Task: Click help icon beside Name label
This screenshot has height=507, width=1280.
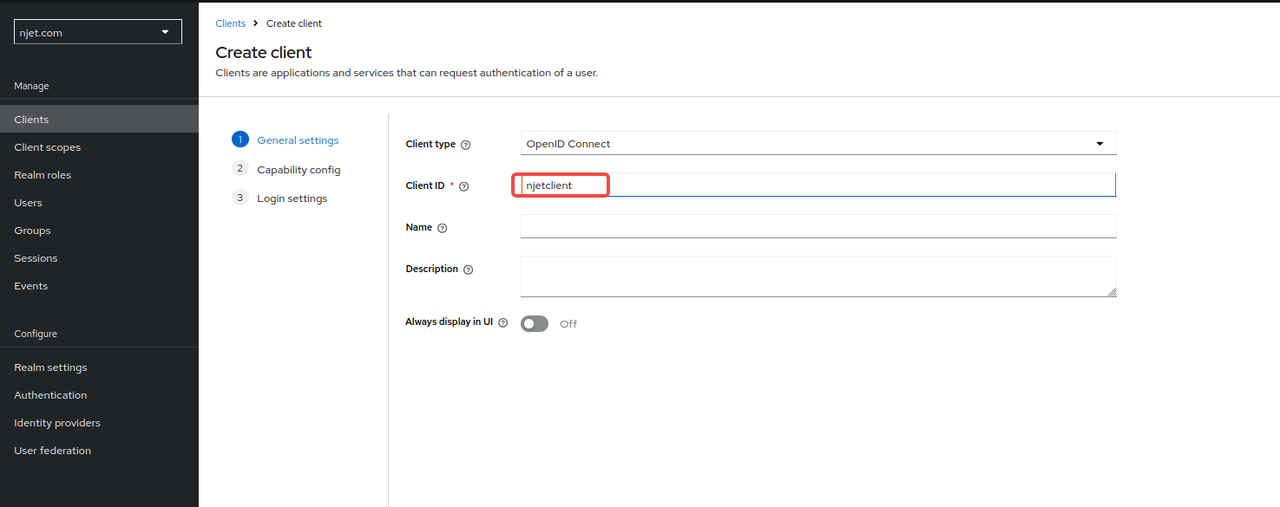Action: 443,228
